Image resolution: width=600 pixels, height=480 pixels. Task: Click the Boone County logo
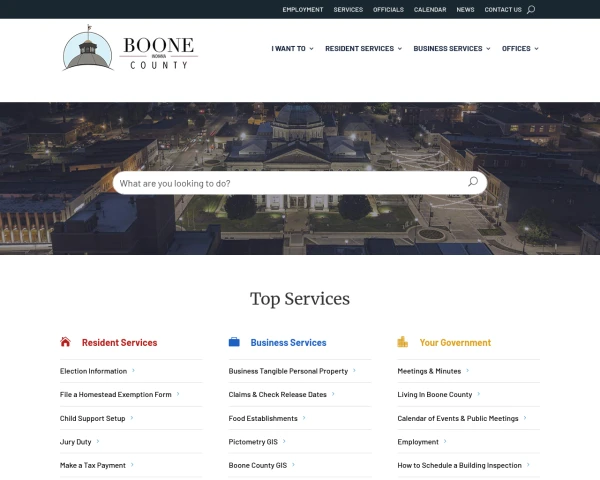130,48
